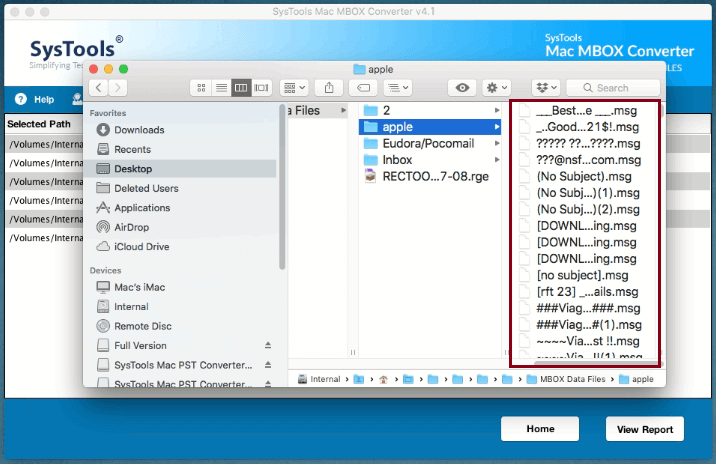Select the RECTOO...7-08.rge file
Viewport: 716px width, 464px height.
[430, 176]
